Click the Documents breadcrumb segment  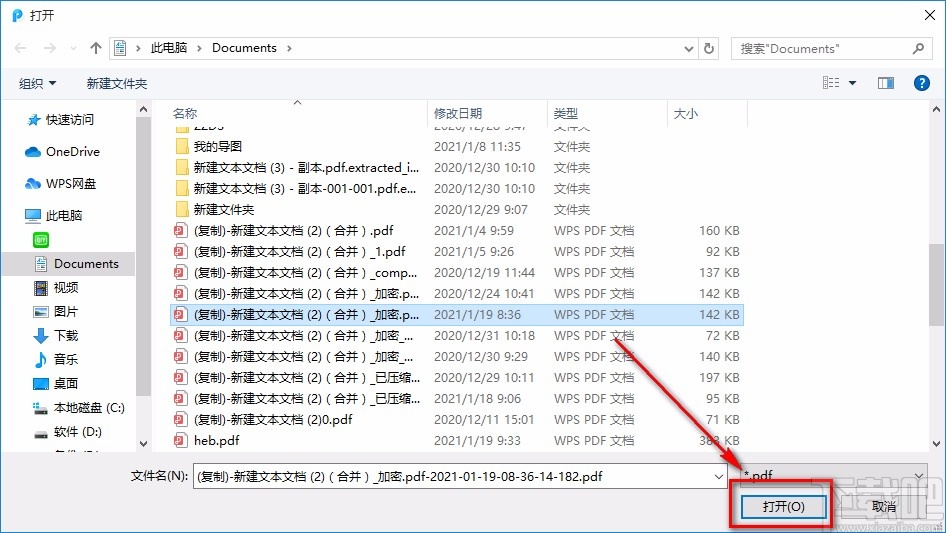point(244,48)
